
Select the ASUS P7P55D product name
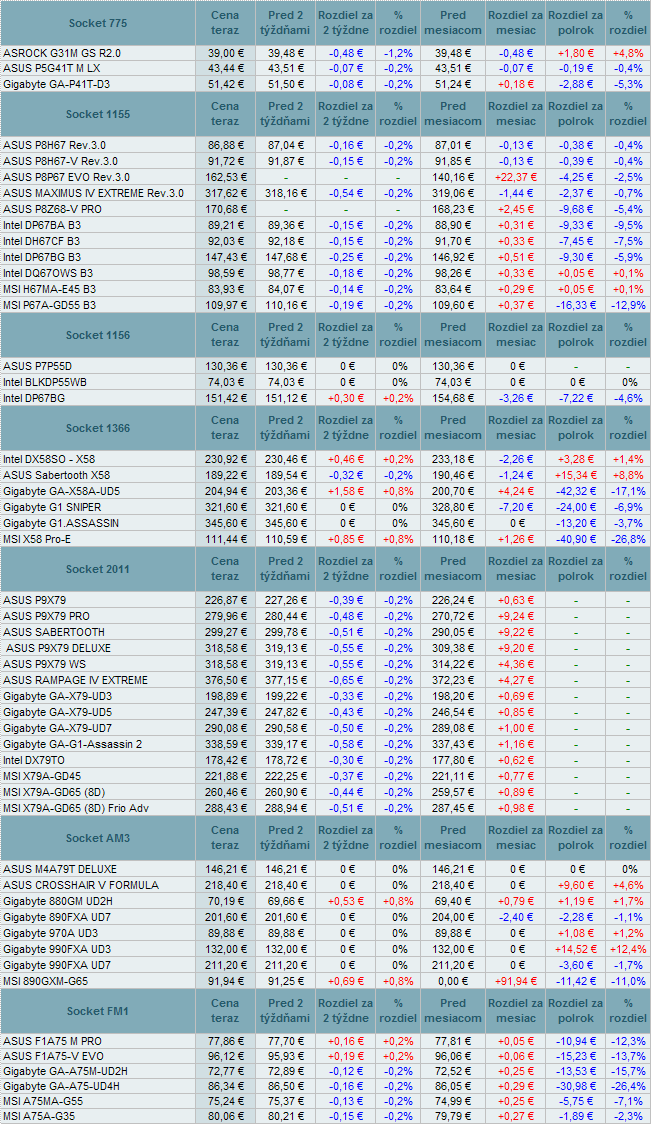point(37,366)
